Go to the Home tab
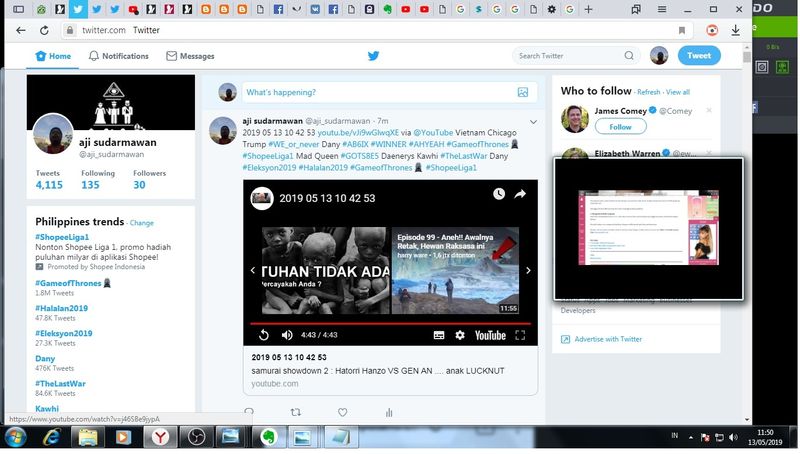 pos(53,56)
